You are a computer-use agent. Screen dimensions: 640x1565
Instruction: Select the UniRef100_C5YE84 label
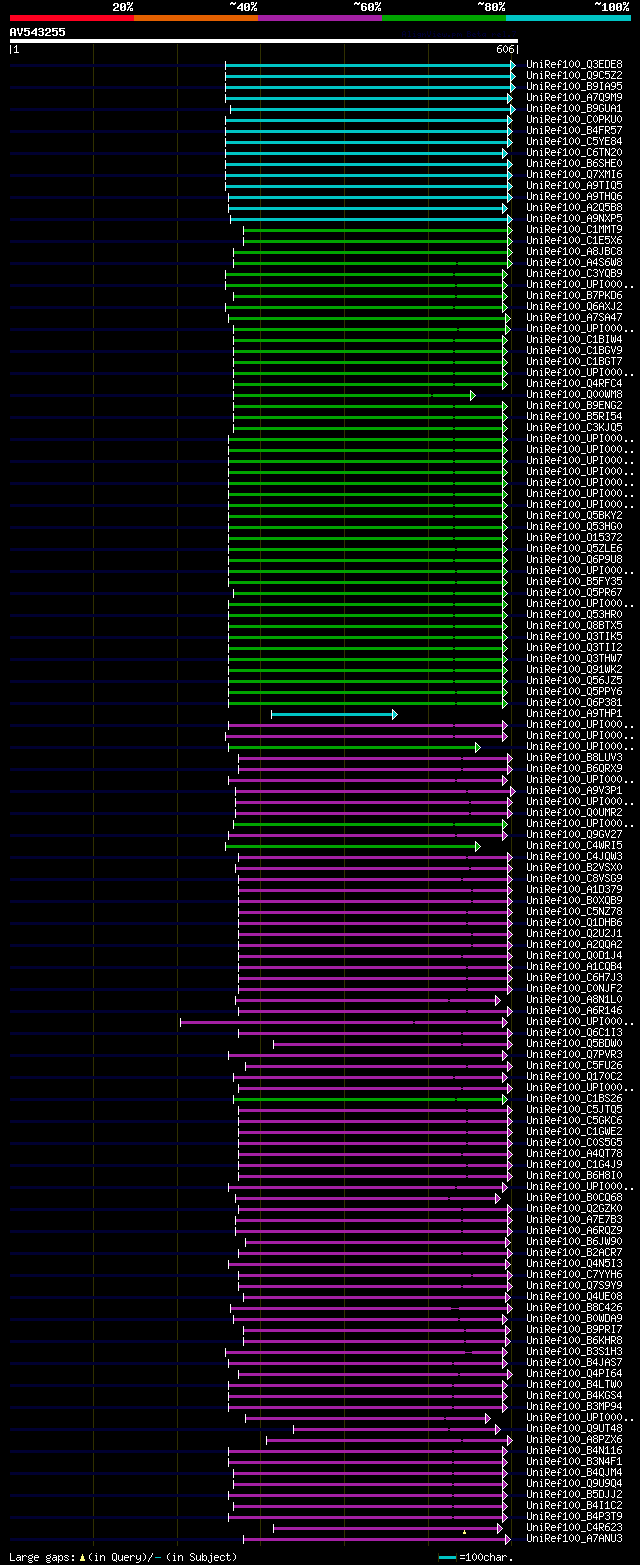pyautogui.click(x=574, y=141)
